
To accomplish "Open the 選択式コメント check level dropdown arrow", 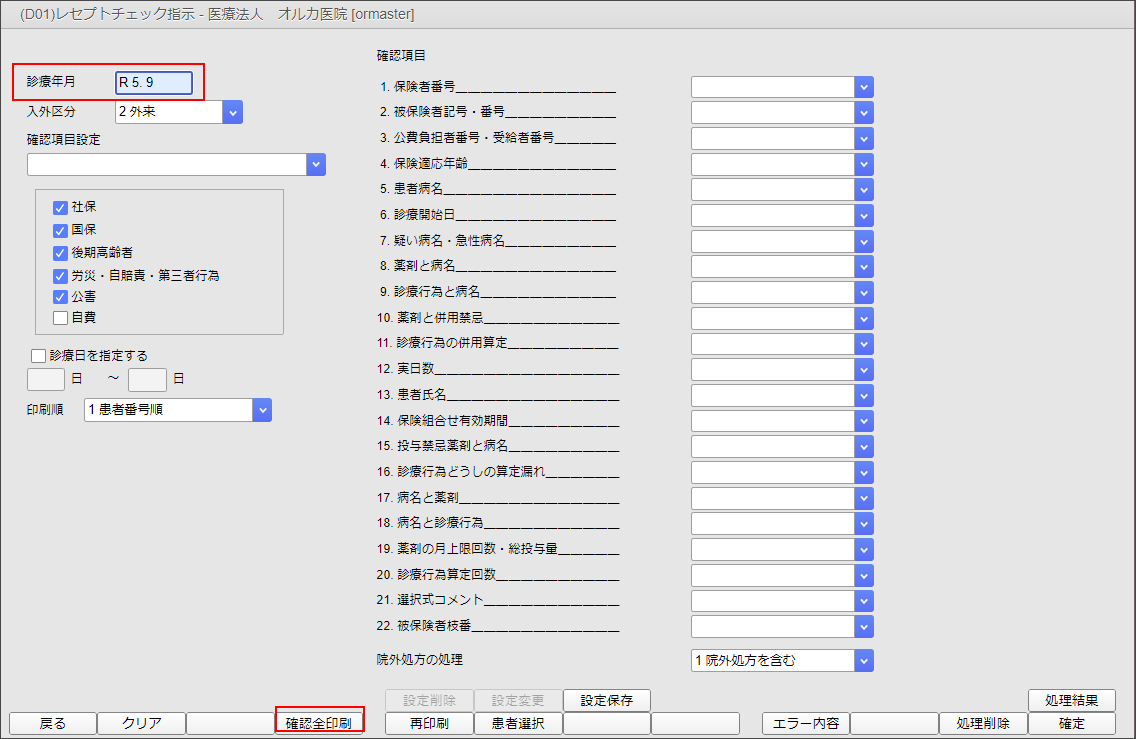I will tap(864, 600).
